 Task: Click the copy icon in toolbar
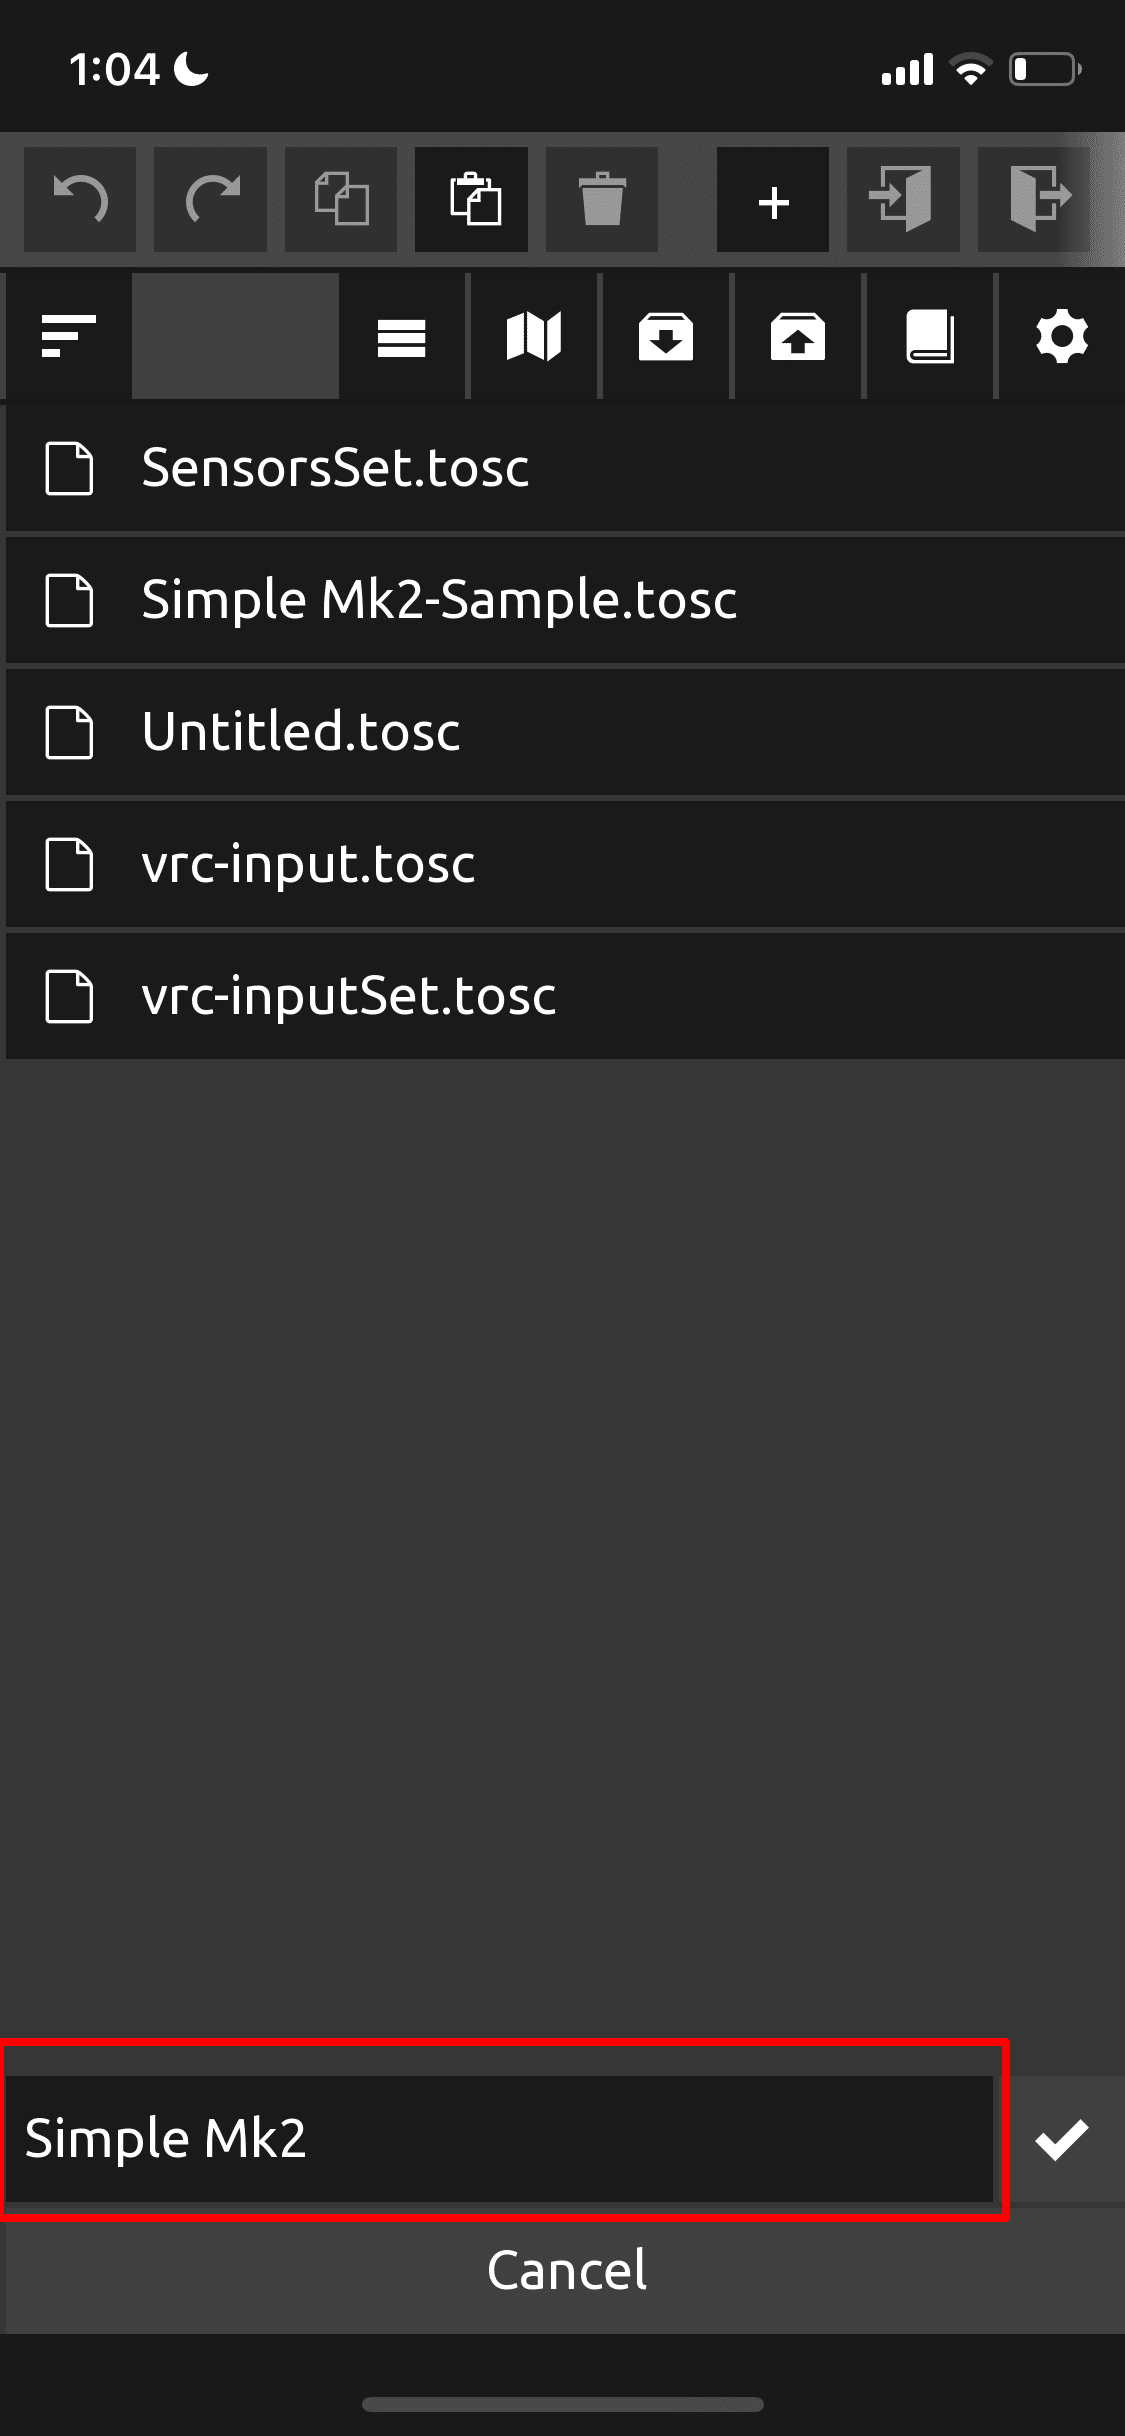341,199
